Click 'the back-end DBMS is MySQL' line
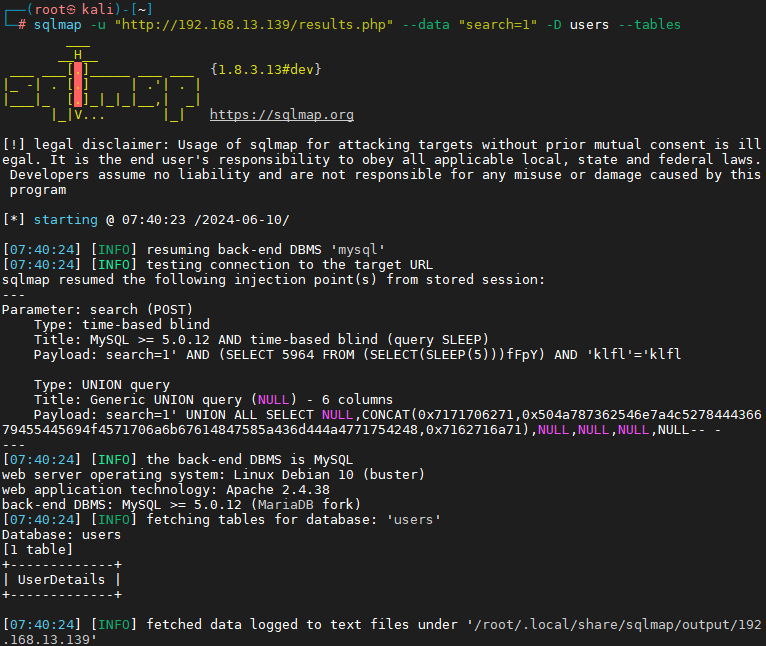 (x=177, y=460)
